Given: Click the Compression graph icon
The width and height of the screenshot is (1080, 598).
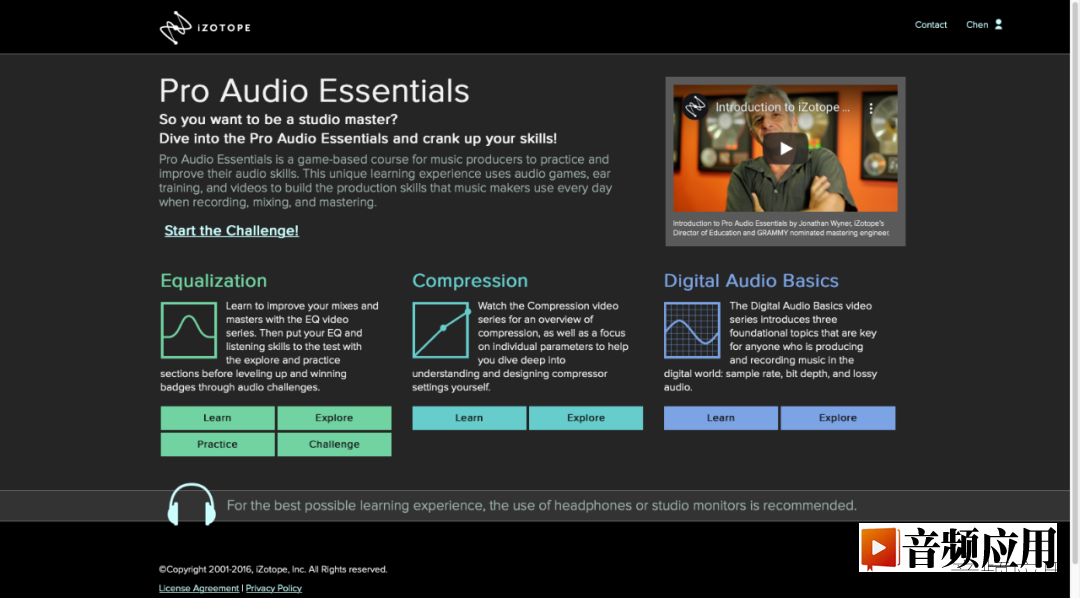Looking at the screenshot, I should [441, 330].
